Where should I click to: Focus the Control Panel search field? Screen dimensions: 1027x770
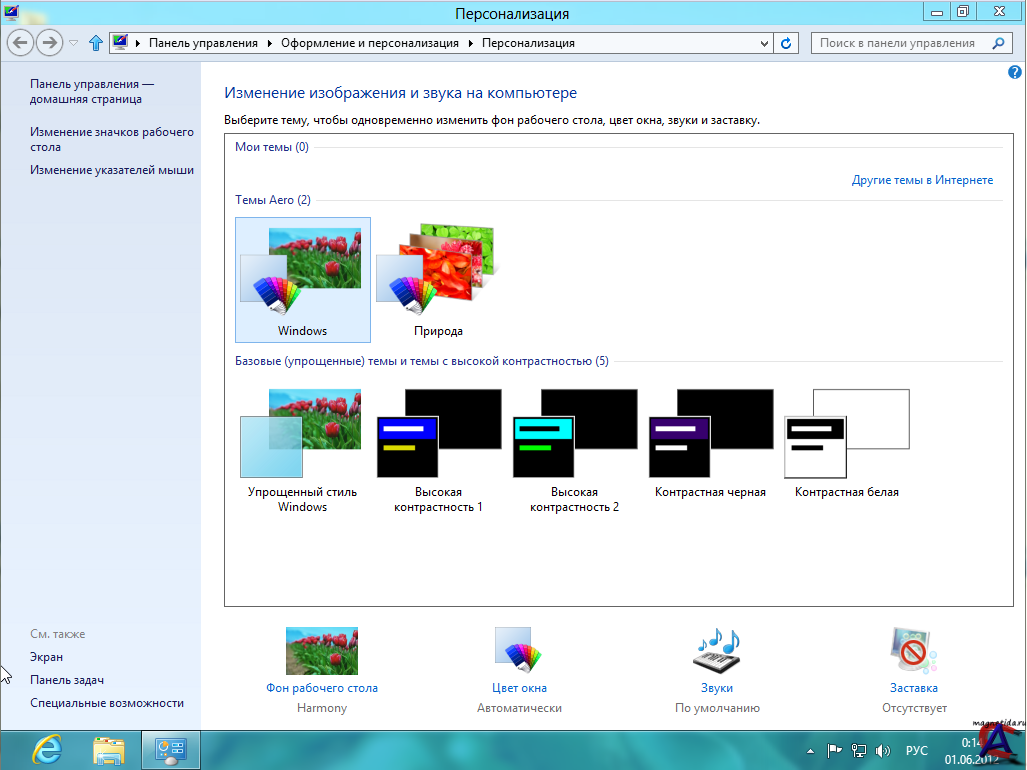(914, 43)
